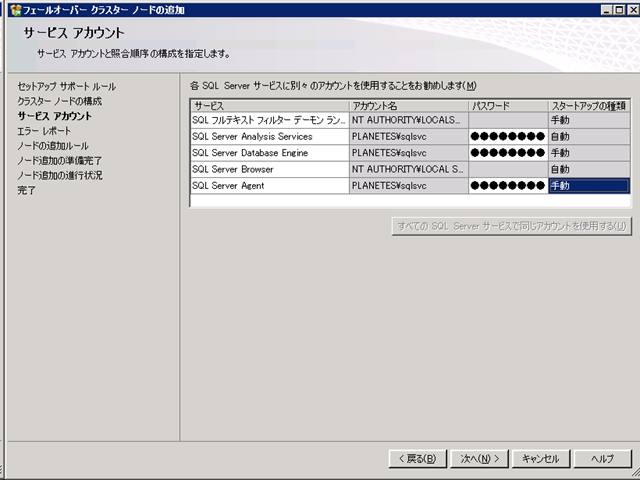
Task: Select the SQL Server Agent startup type cell
Action: click(589, 186)
